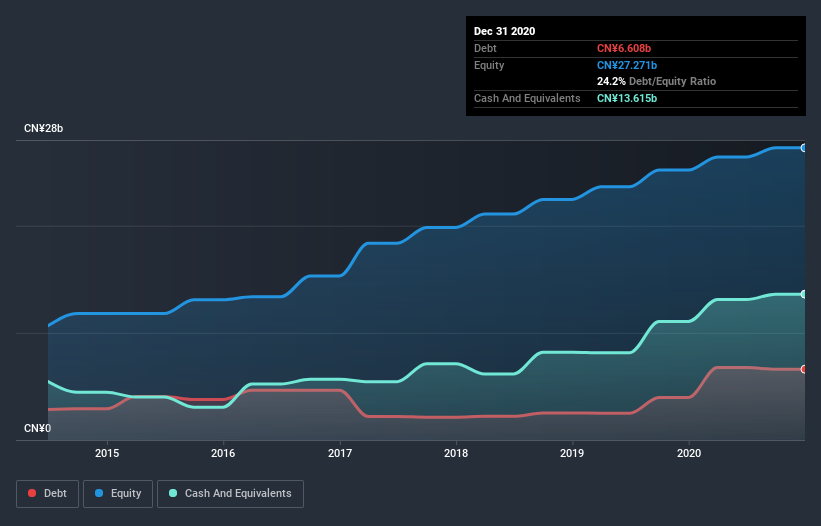Toggle Cash And Equivalents legend button
This screenshot has height=526, width=821.
click(230, 494)
